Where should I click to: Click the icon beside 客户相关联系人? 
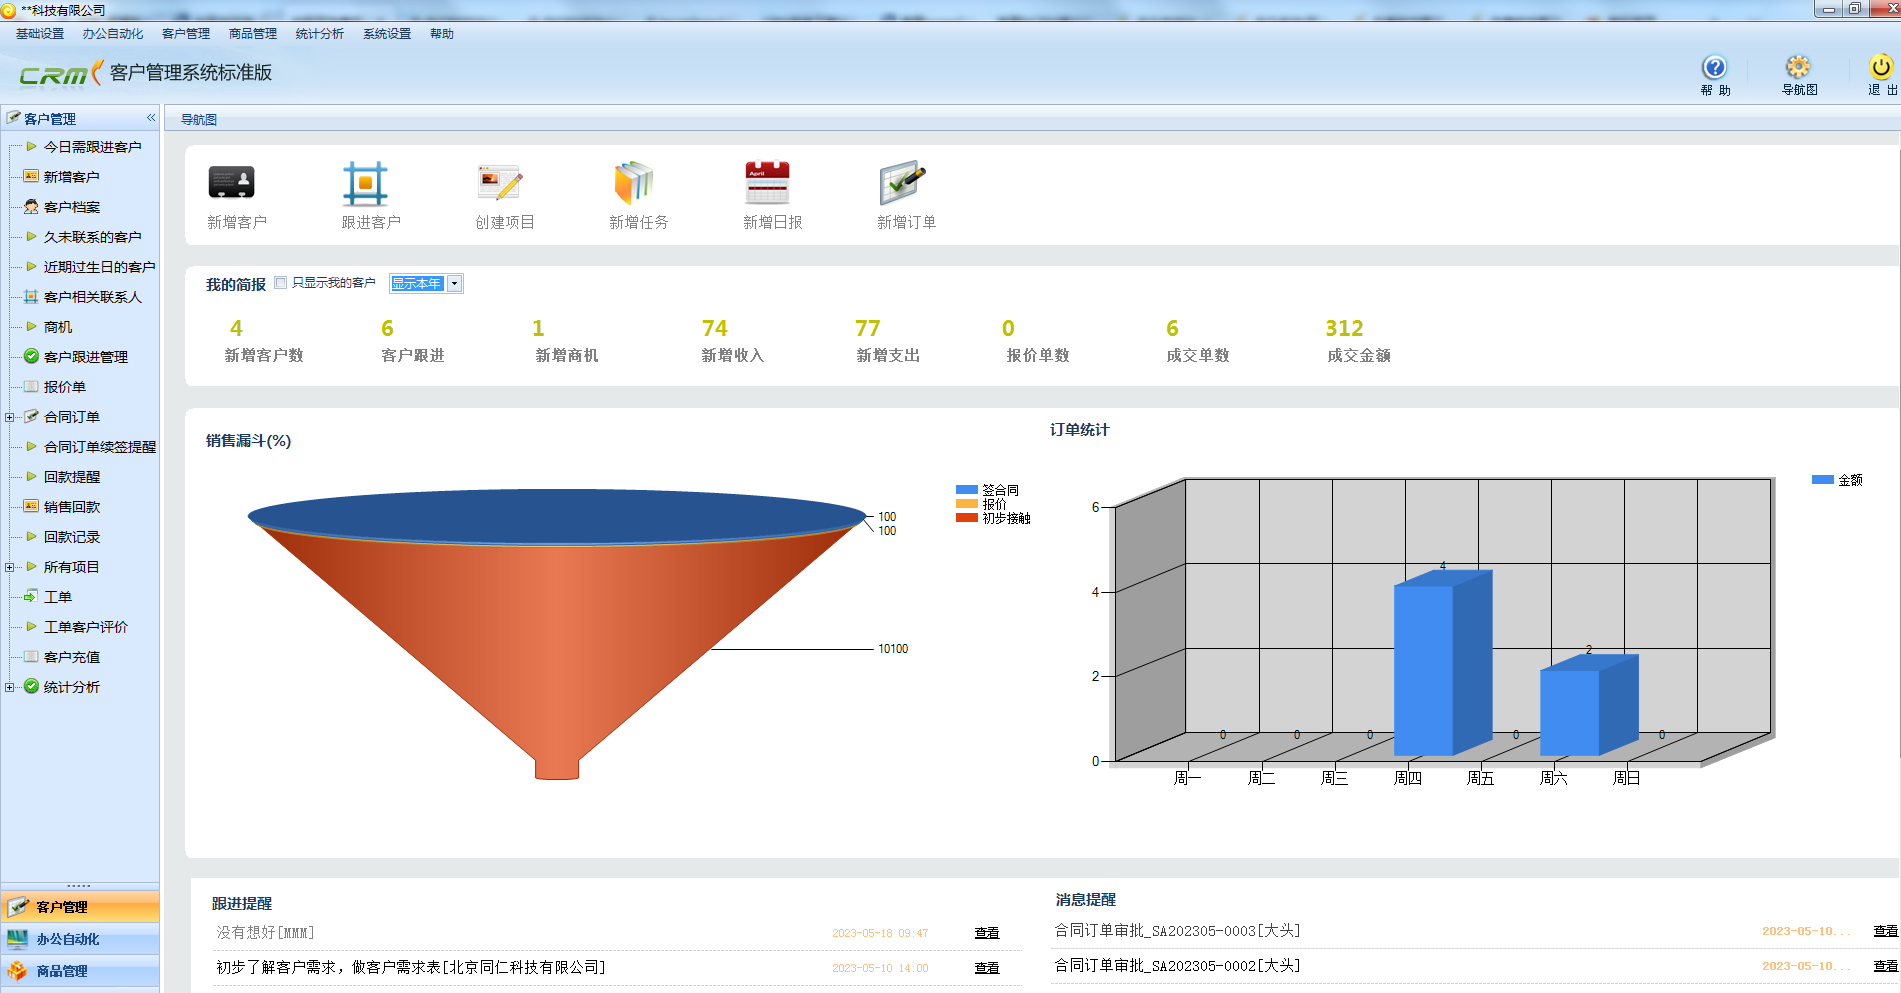[x=31, y=296]
